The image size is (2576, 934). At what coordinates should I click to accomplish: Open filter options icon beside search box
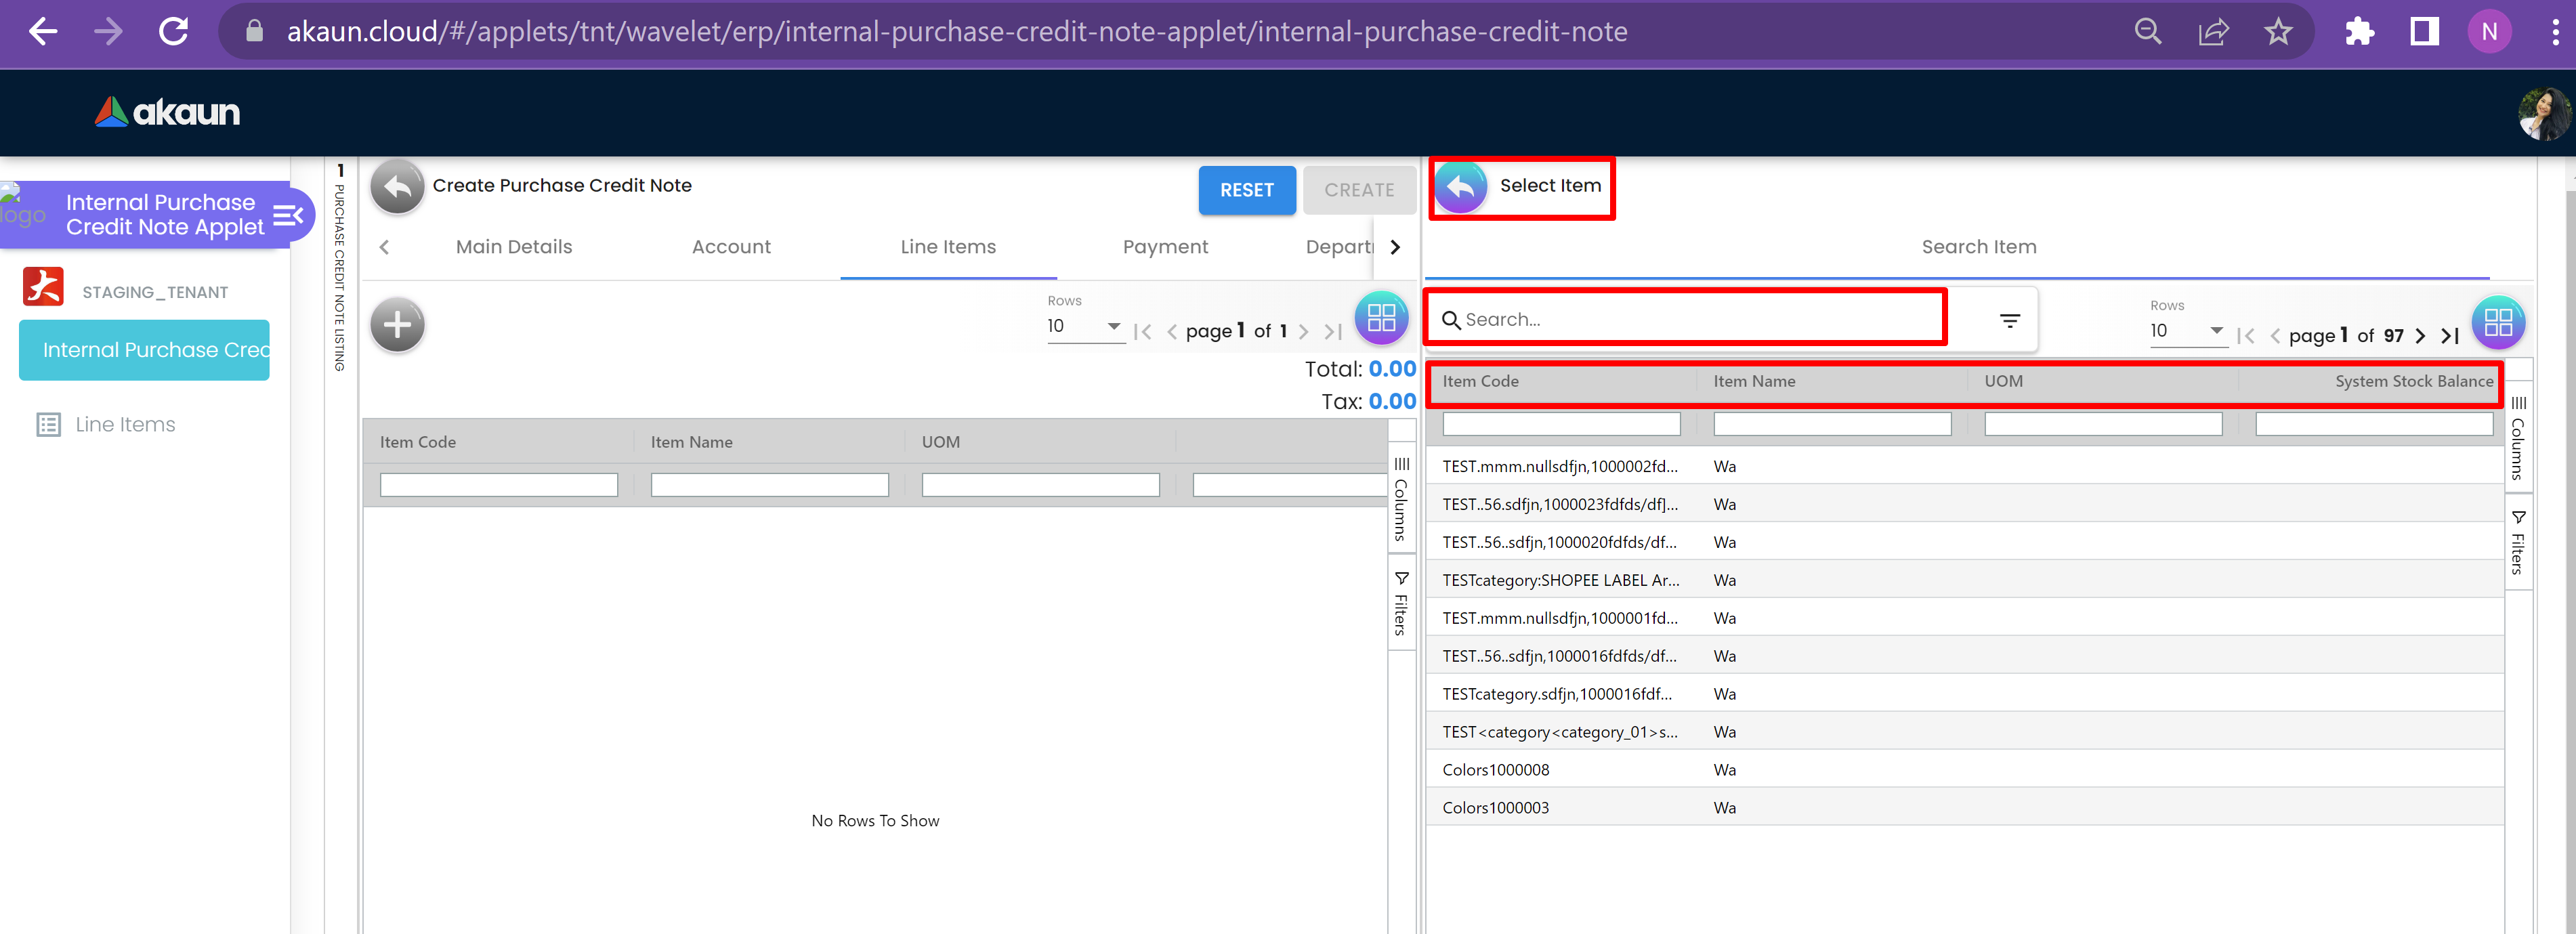point(2009,320)
